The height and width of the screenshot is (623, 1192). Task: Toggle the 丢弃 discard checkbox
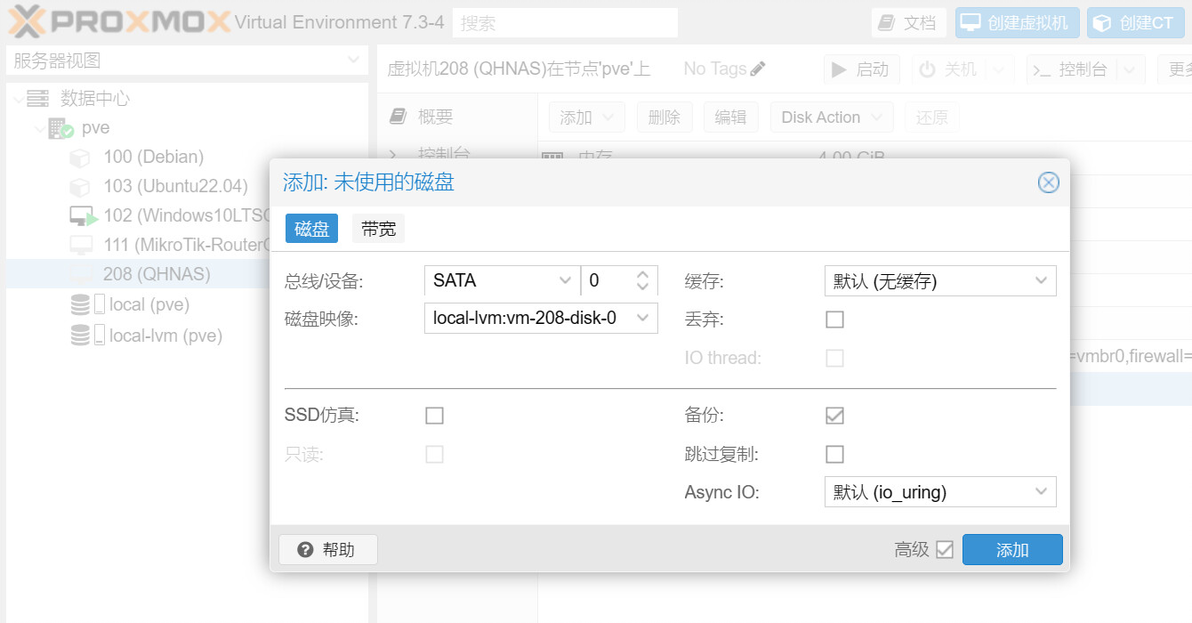pos(835,319)
